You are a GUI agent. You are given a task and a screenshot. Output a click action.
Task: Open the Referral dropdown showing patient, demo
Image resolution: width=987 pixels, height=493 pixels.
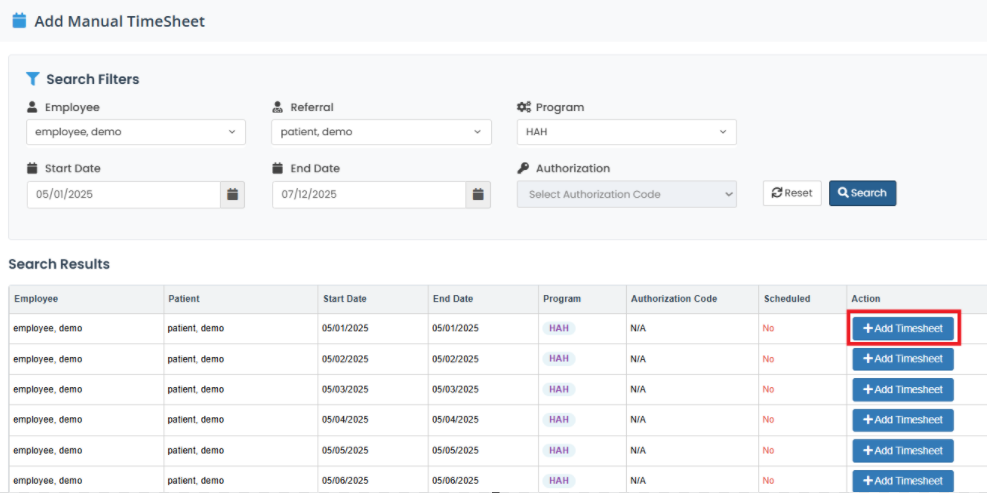coord(381,132)
